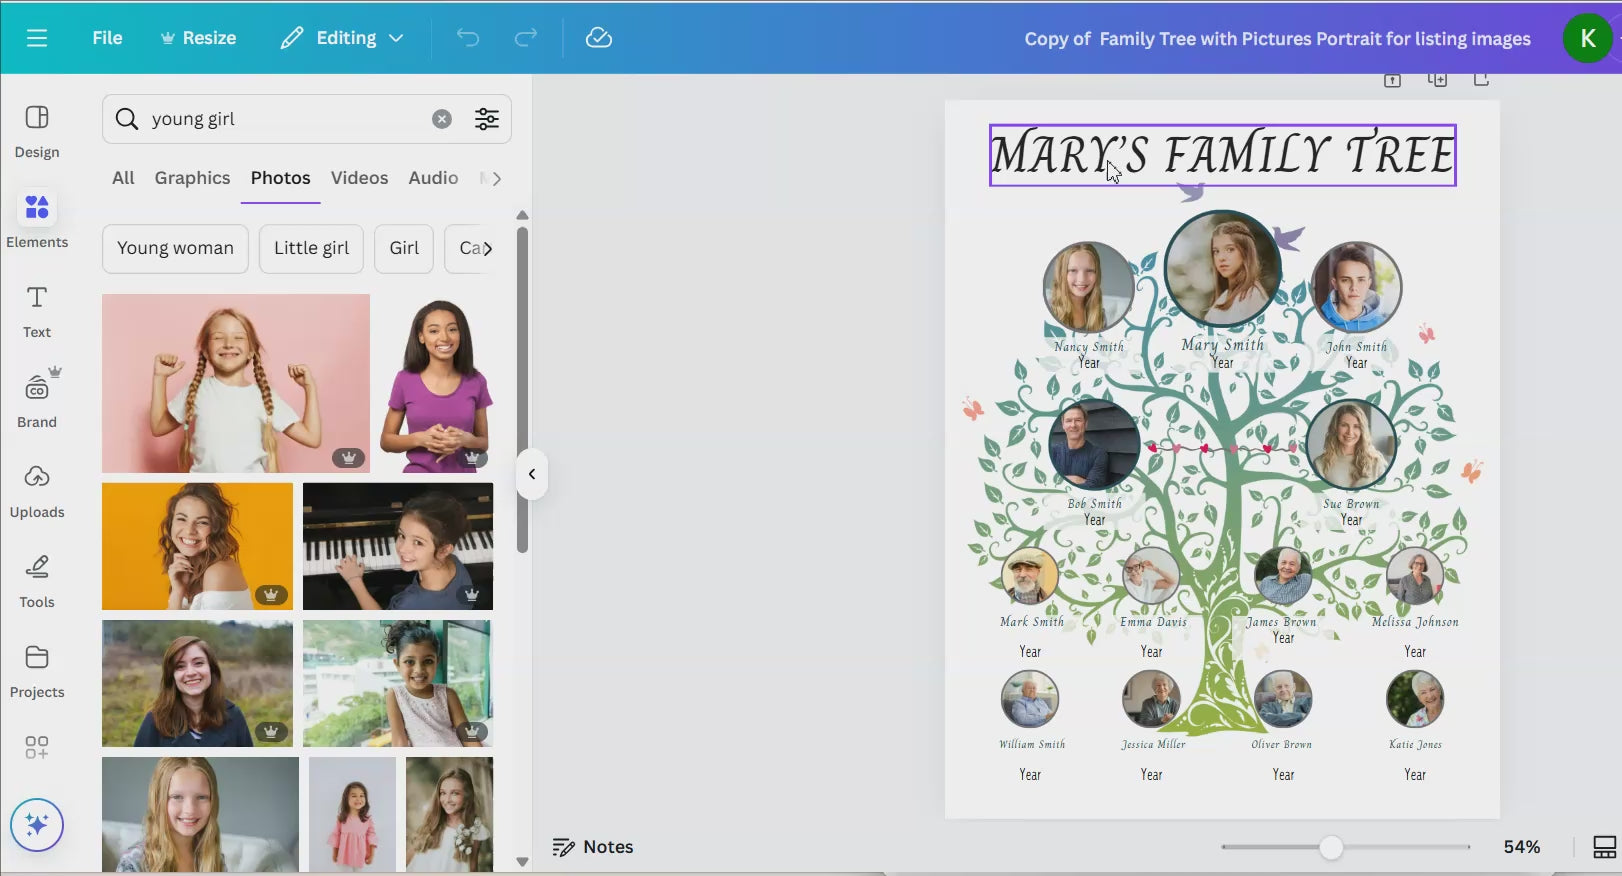Toggle the grid view pages icon
This screenshot has width=1622, height=876.
pos(1604,847)
